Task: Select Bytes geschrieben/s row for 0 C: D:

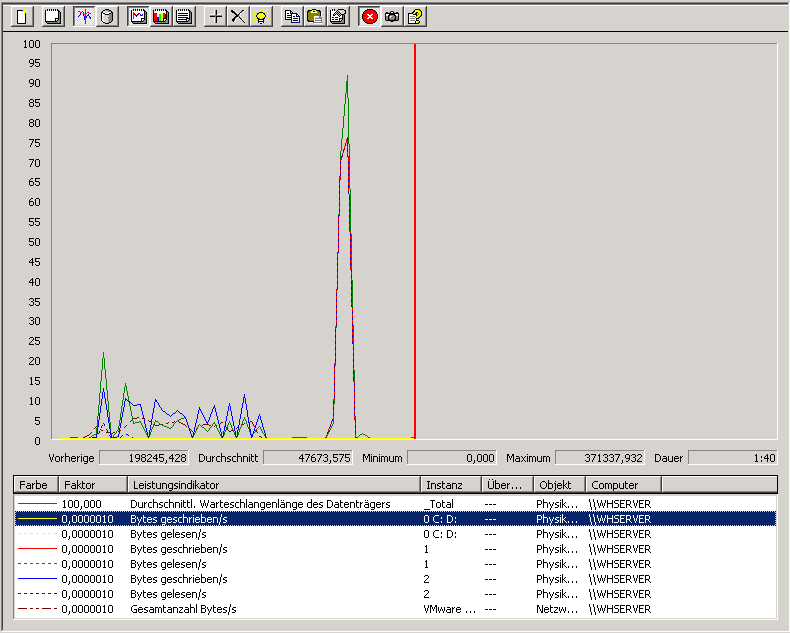Action: [396, 519]
